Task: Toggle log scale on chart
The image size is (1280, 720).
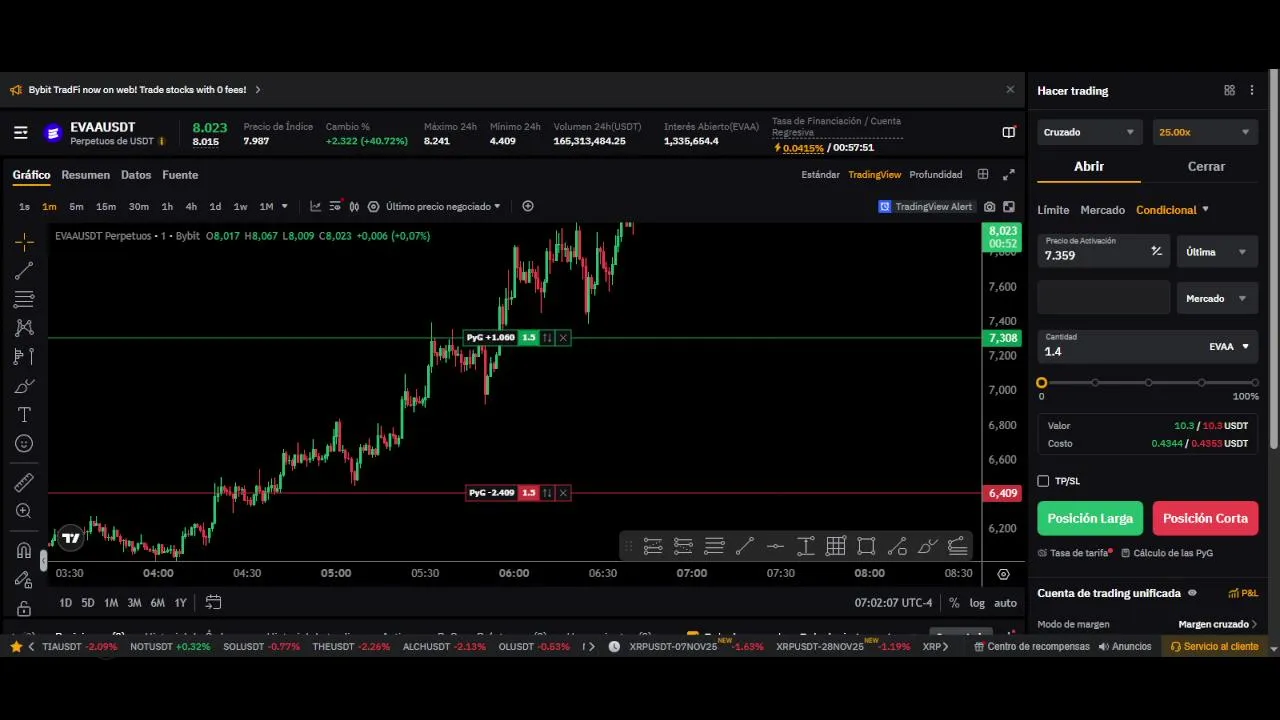Action: 977,603
